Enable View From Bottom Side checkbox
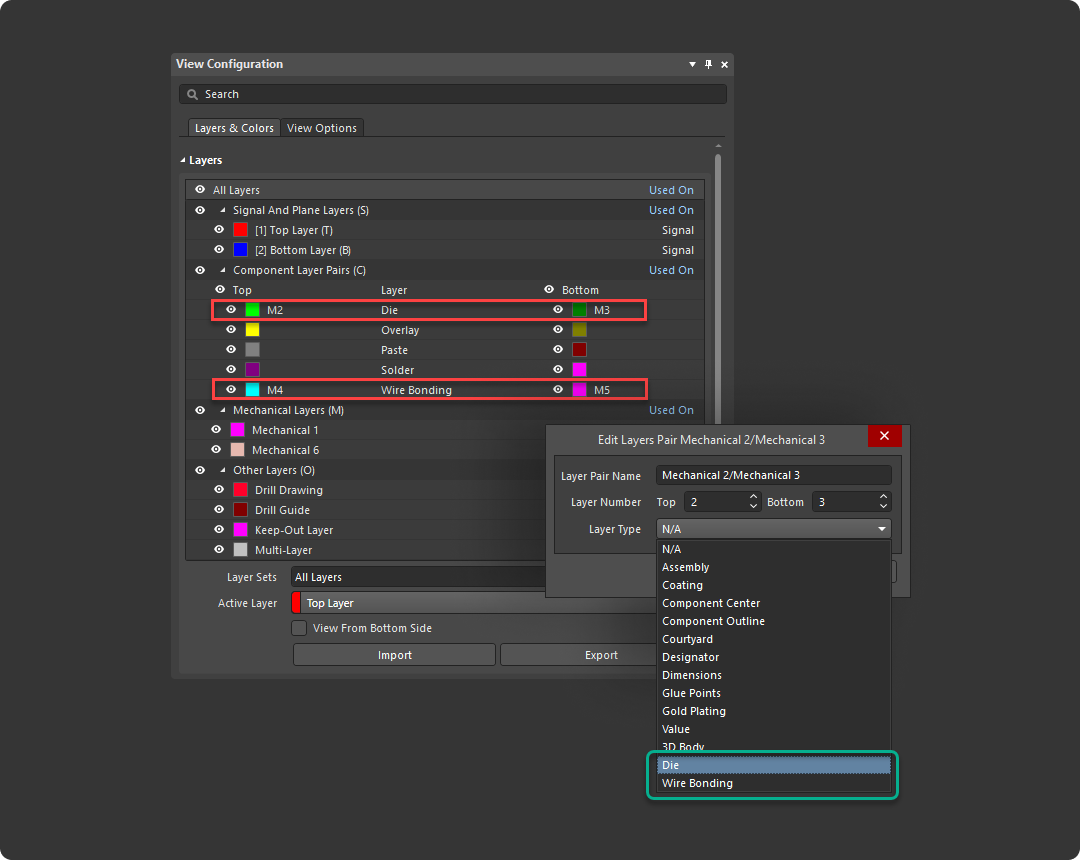Image resolution: width=1080 pixels, height=860 pixels. point(299,628)
